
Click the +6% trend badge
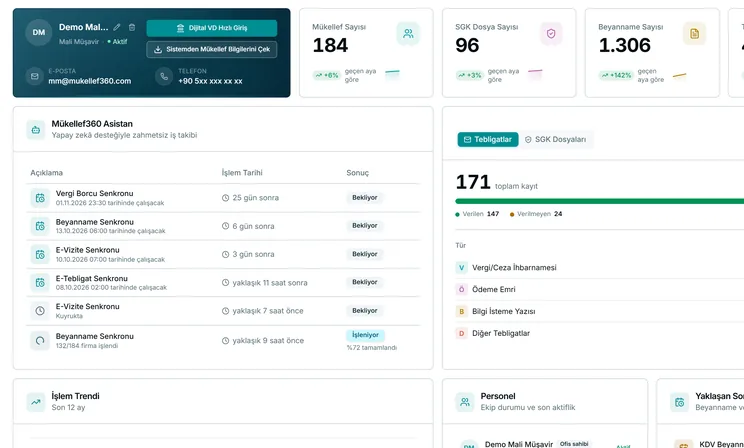coord(326,75)
